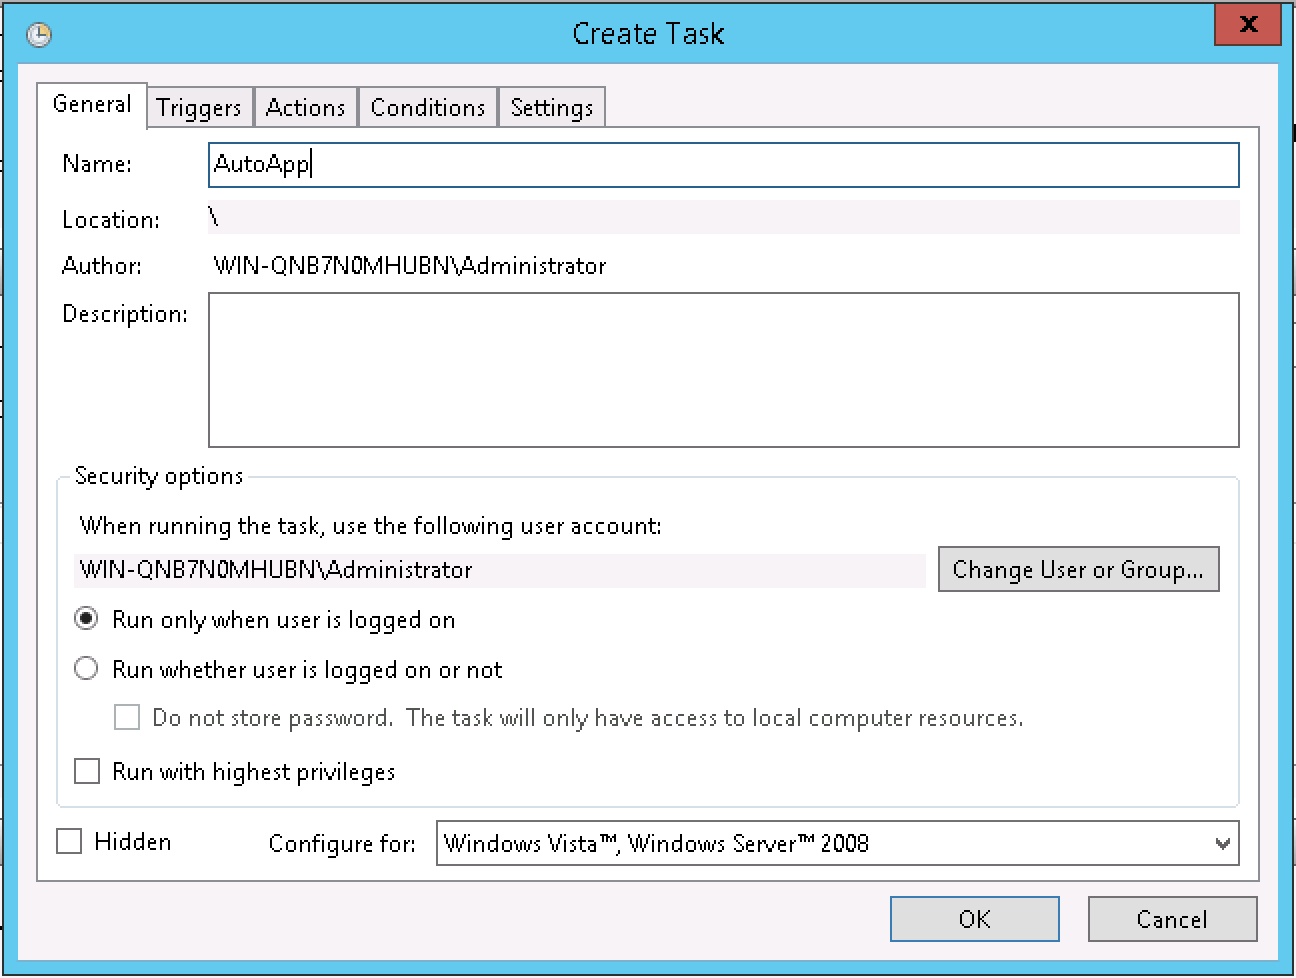This screenshot has width=1296, height=978.
Task: Click the read-only Location field
Action: (x=723, y=218)
